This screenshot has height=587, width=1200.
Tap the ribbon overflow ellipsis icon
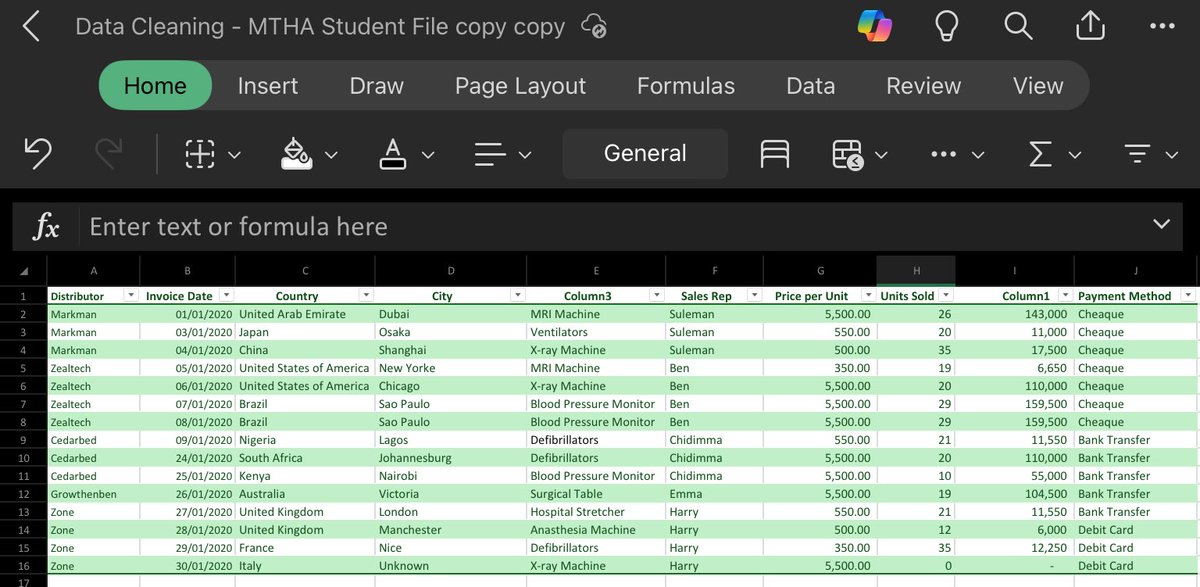tap(944, 154)
